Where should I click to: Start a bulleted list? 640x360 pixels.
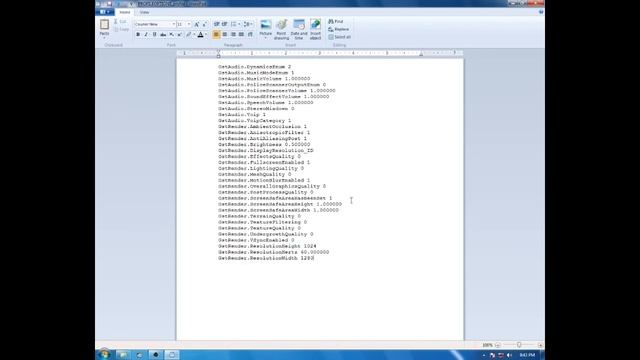click(x=233, y=24)
